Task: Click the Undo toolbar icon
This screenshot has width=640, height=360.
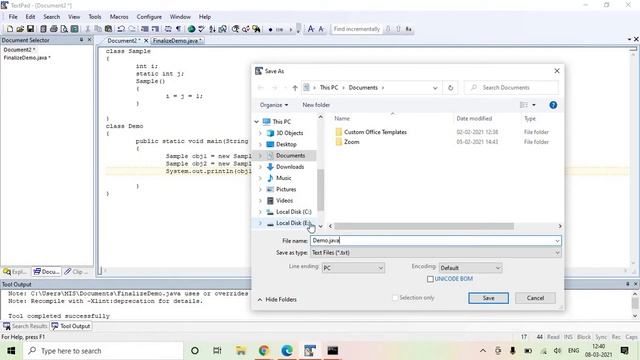Action: (x=121, y=29)
